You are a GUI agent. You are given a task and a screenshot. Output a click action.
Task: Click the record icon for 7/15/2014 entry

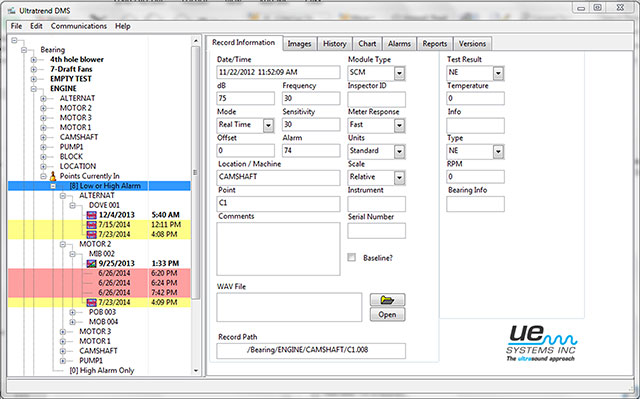(91, 225)
